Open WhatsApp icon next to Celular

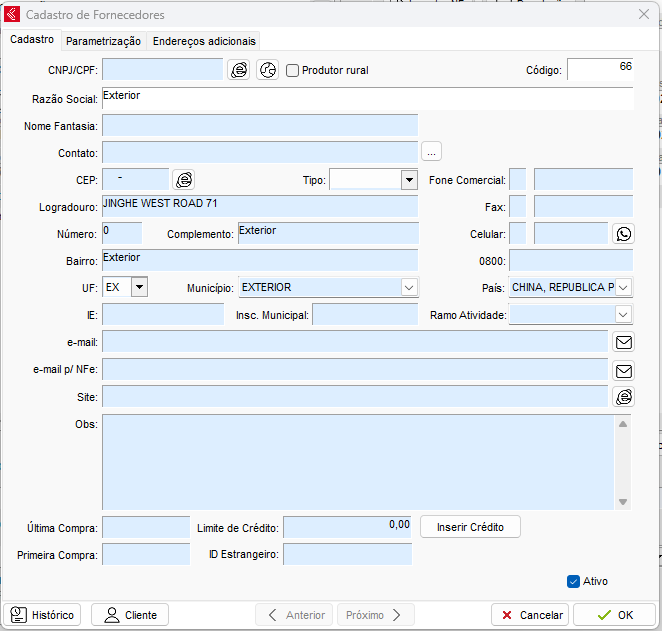pos(624,234)
